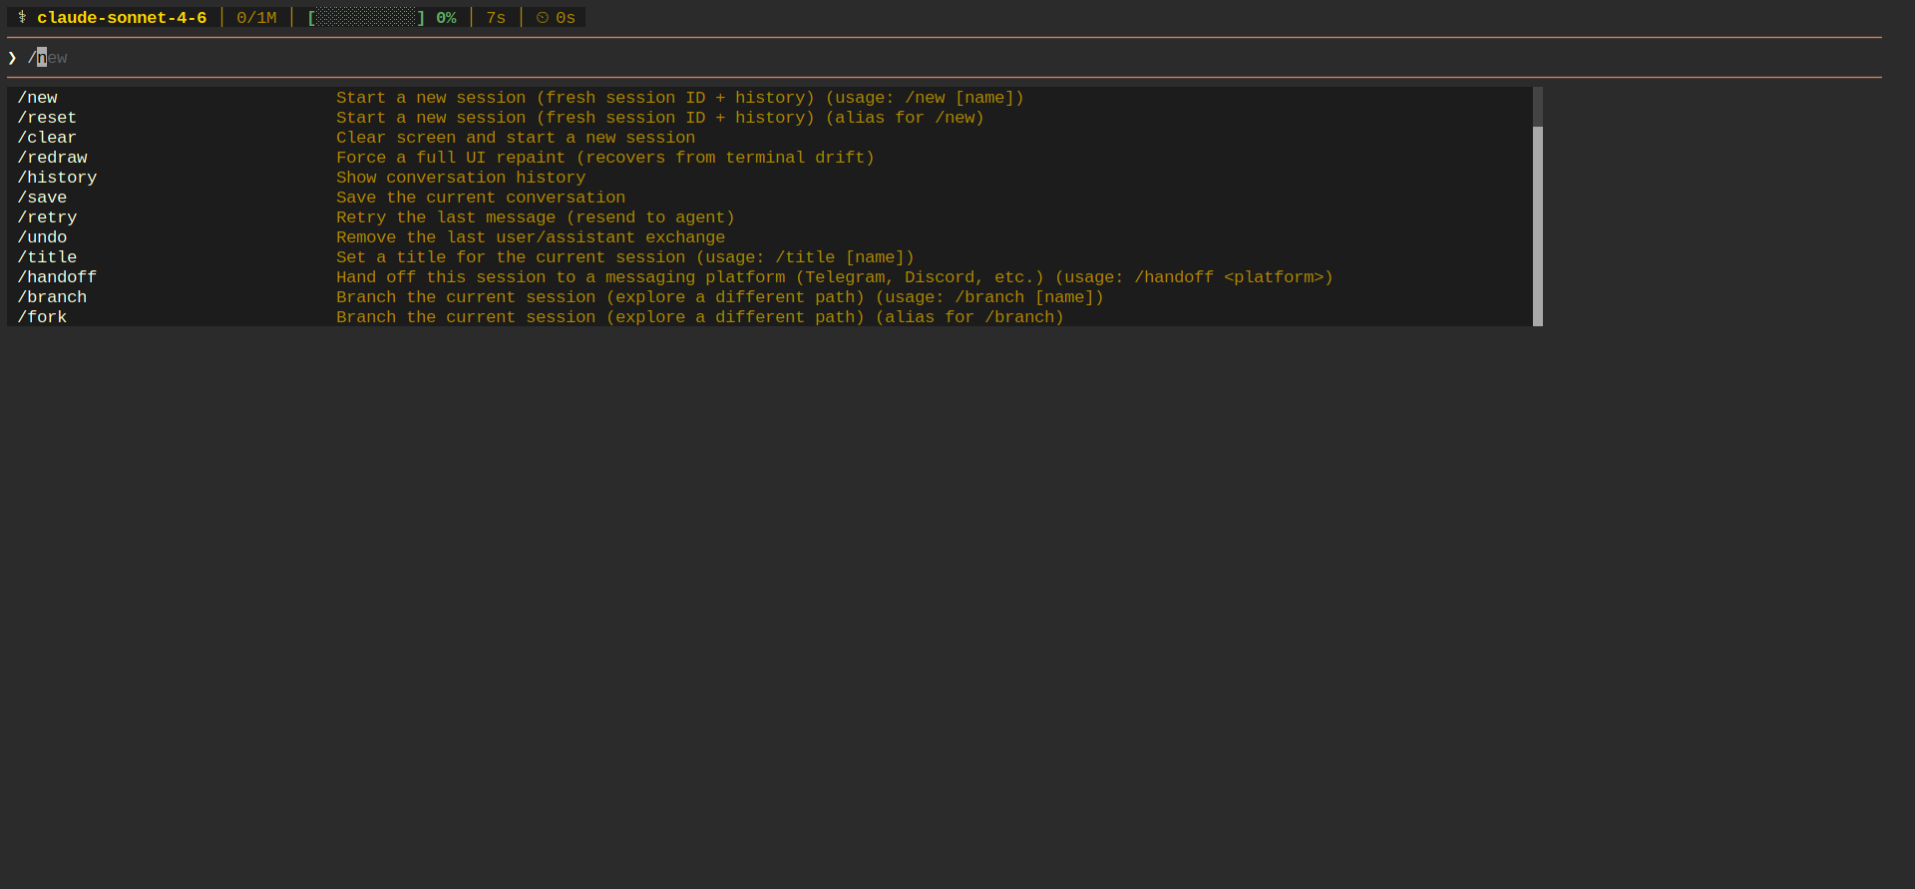Screen dimensions: 1915x889
Task: Click description starting 'Hand off this session'
Action: (834, 277)
